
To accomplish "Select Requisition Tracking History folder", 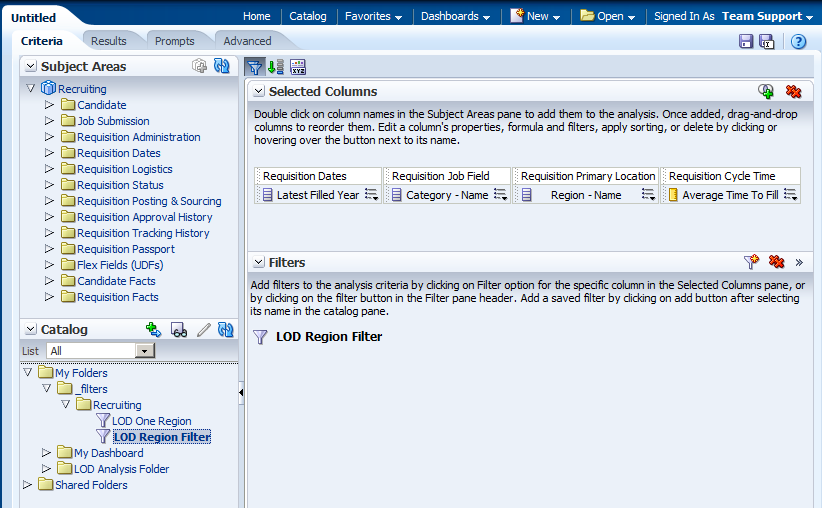I will click(x=143, y=233).
